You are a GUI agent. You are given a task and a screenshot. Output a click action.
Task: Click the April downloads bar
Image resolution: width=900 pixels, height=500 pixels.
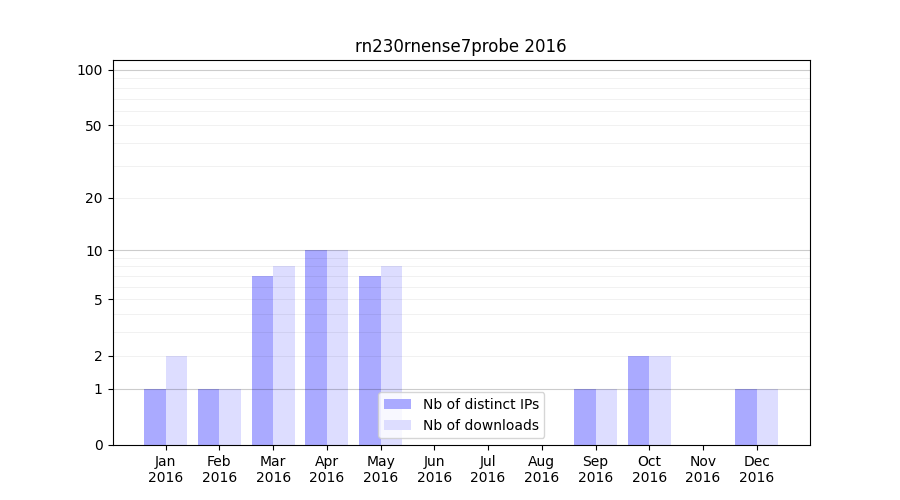[338, 347]
